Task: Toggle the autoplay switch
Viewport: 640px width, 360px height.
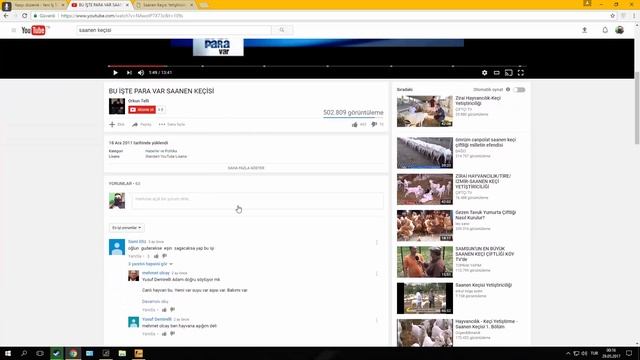Action: click(x=519, y=89)
